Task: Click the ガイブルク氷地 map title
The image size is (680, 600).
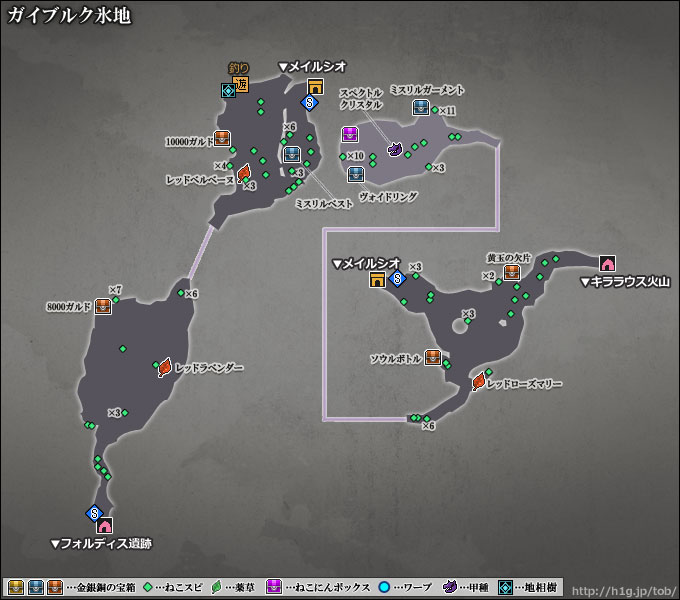Action: (x=69, y=16)
